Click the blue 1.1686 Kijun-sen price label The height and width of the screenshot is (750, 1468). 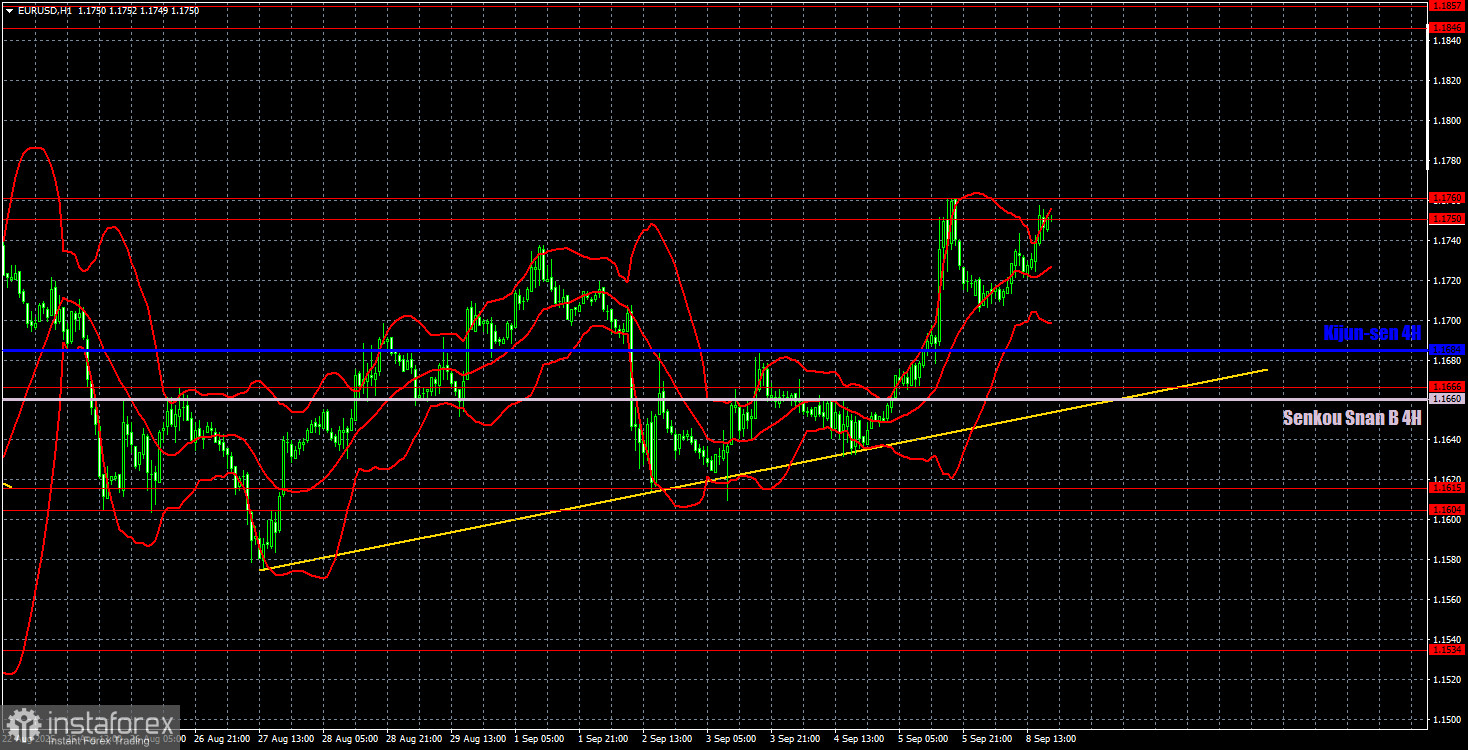pos(1447,350)
